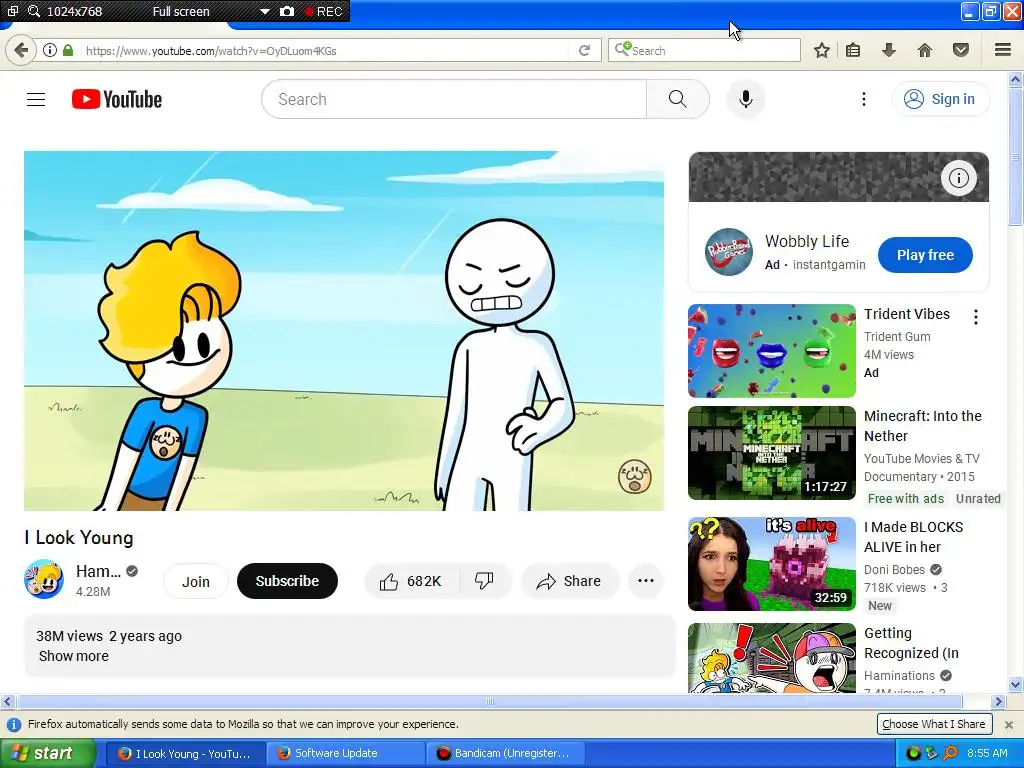Image resolution: width=1024 pixels, height=768 pixels.
Task: Click the Subscribe button
Action: click(287, 581)
